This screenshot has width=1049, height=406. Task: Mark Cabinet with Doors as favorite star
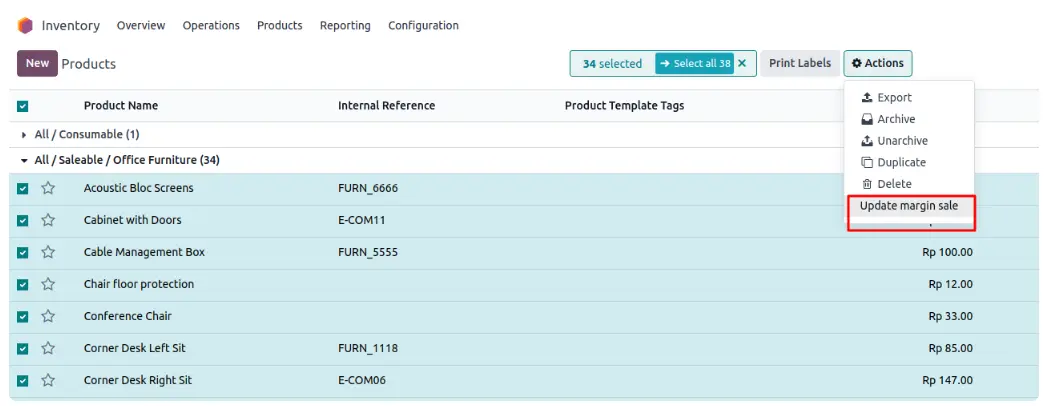(x=48, y=220)
